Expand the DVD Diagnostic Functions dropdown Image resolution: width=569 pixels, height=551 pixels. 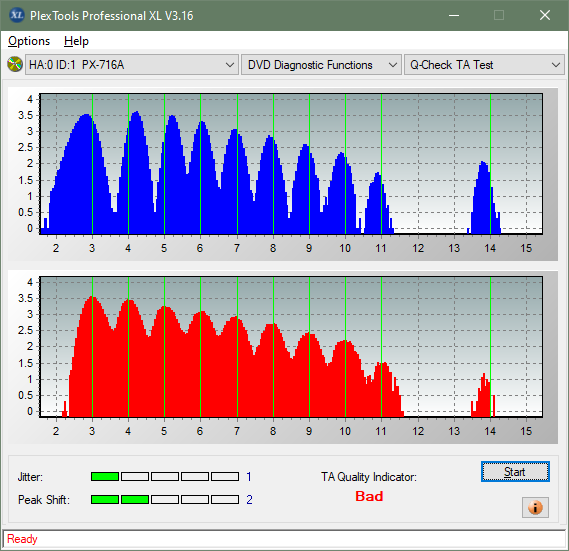pyautogui.click(x=321, y=65)
